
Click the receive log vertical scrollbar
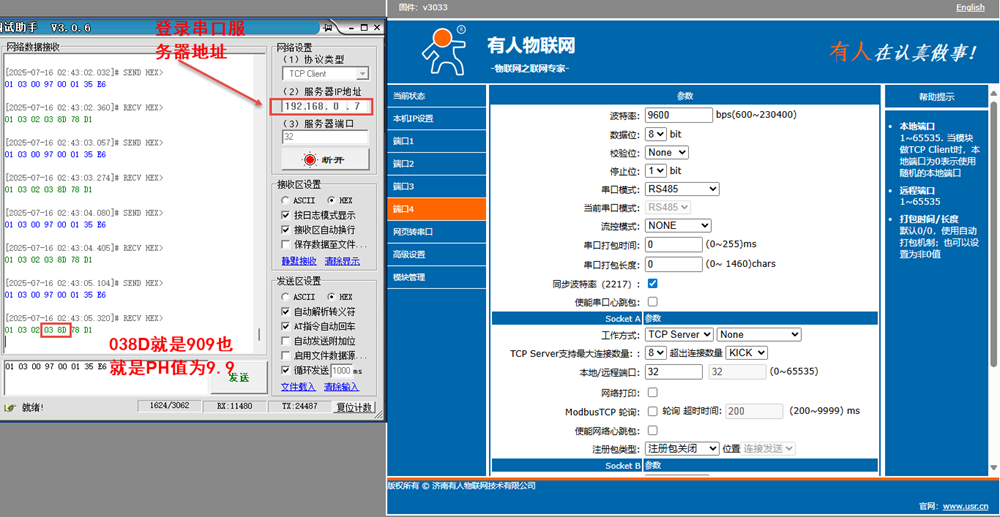(259, 335)
